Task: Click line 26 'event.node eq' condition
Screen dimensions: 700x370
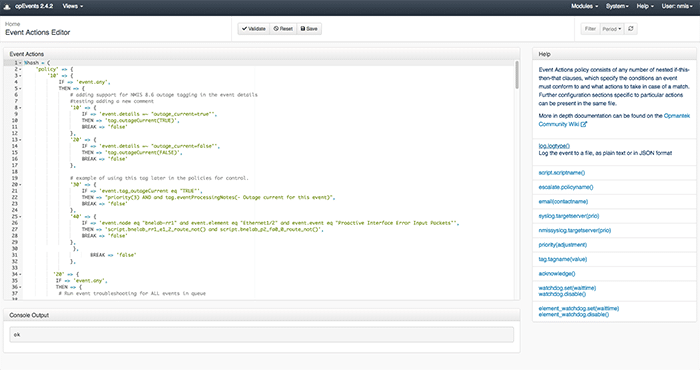Action: tap(279, 223)
